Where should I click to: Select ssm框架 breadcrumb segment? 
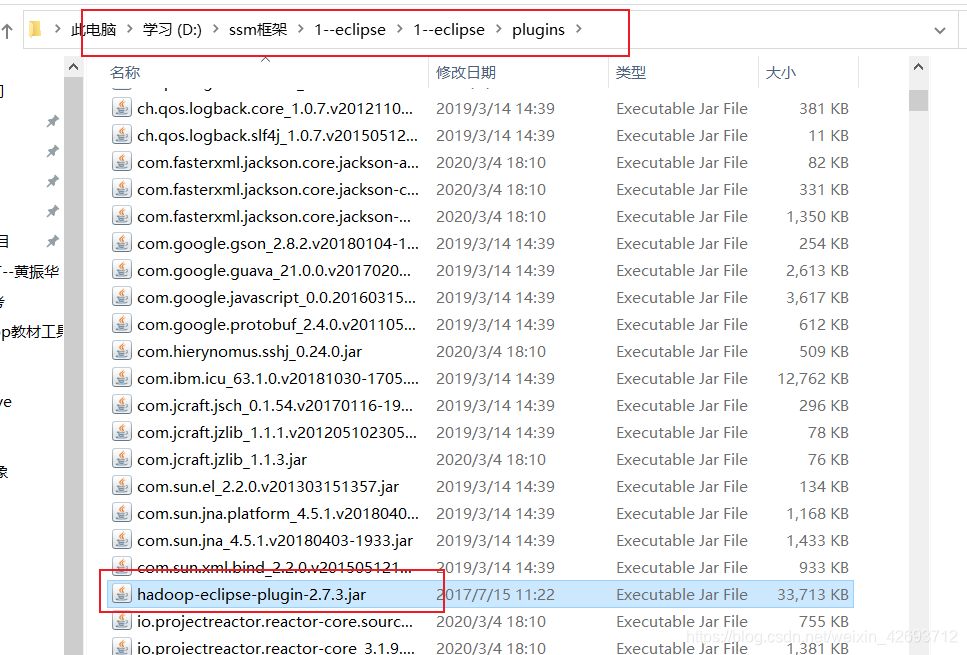click(258, 30)
